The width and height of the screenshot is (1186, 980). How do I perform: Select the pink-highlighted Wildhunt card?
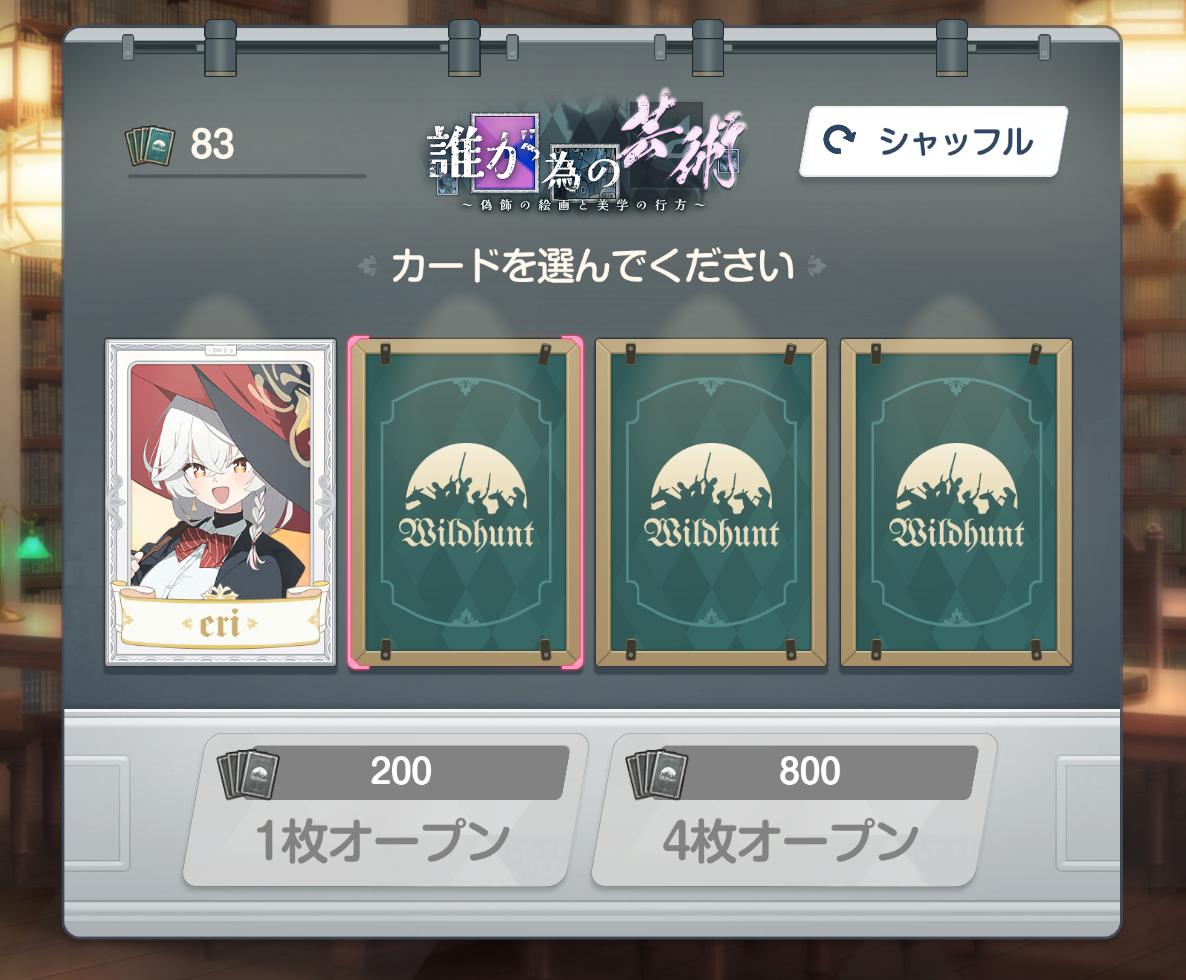465,503
